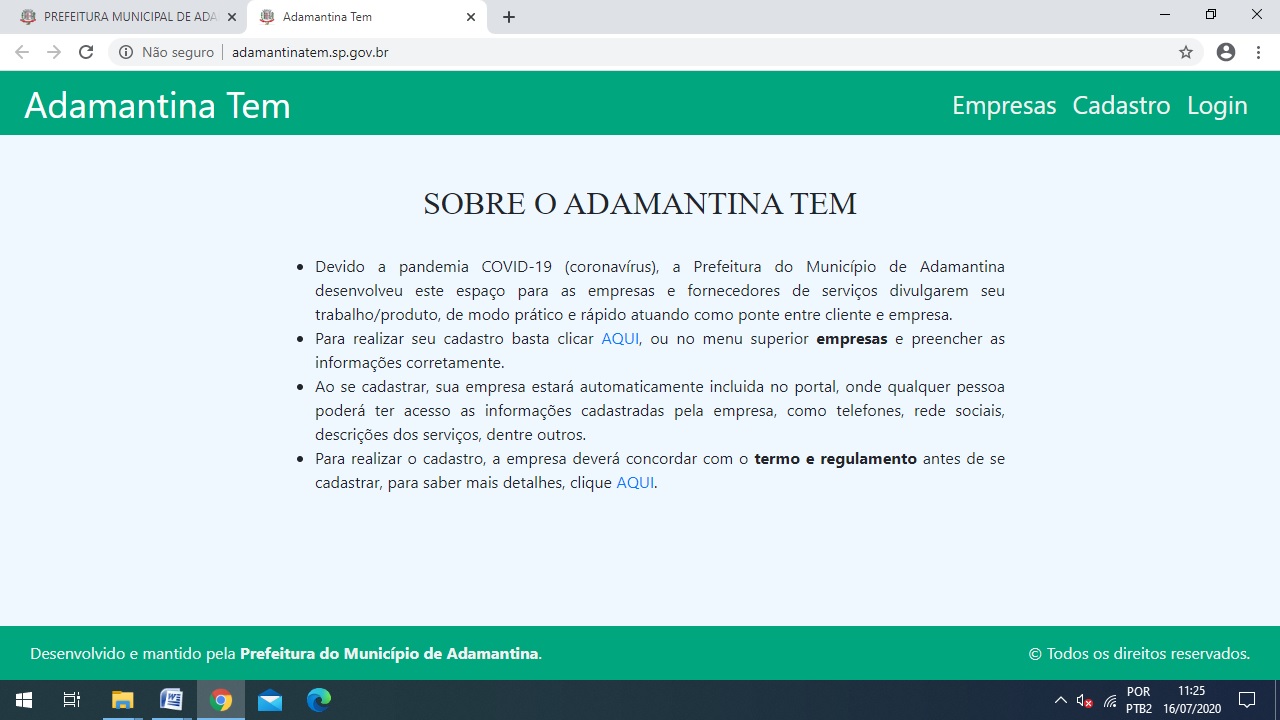Bookmark the page using the star icon
Viewport: 1280px width, 720px height.
click(x=1186, y=52)
